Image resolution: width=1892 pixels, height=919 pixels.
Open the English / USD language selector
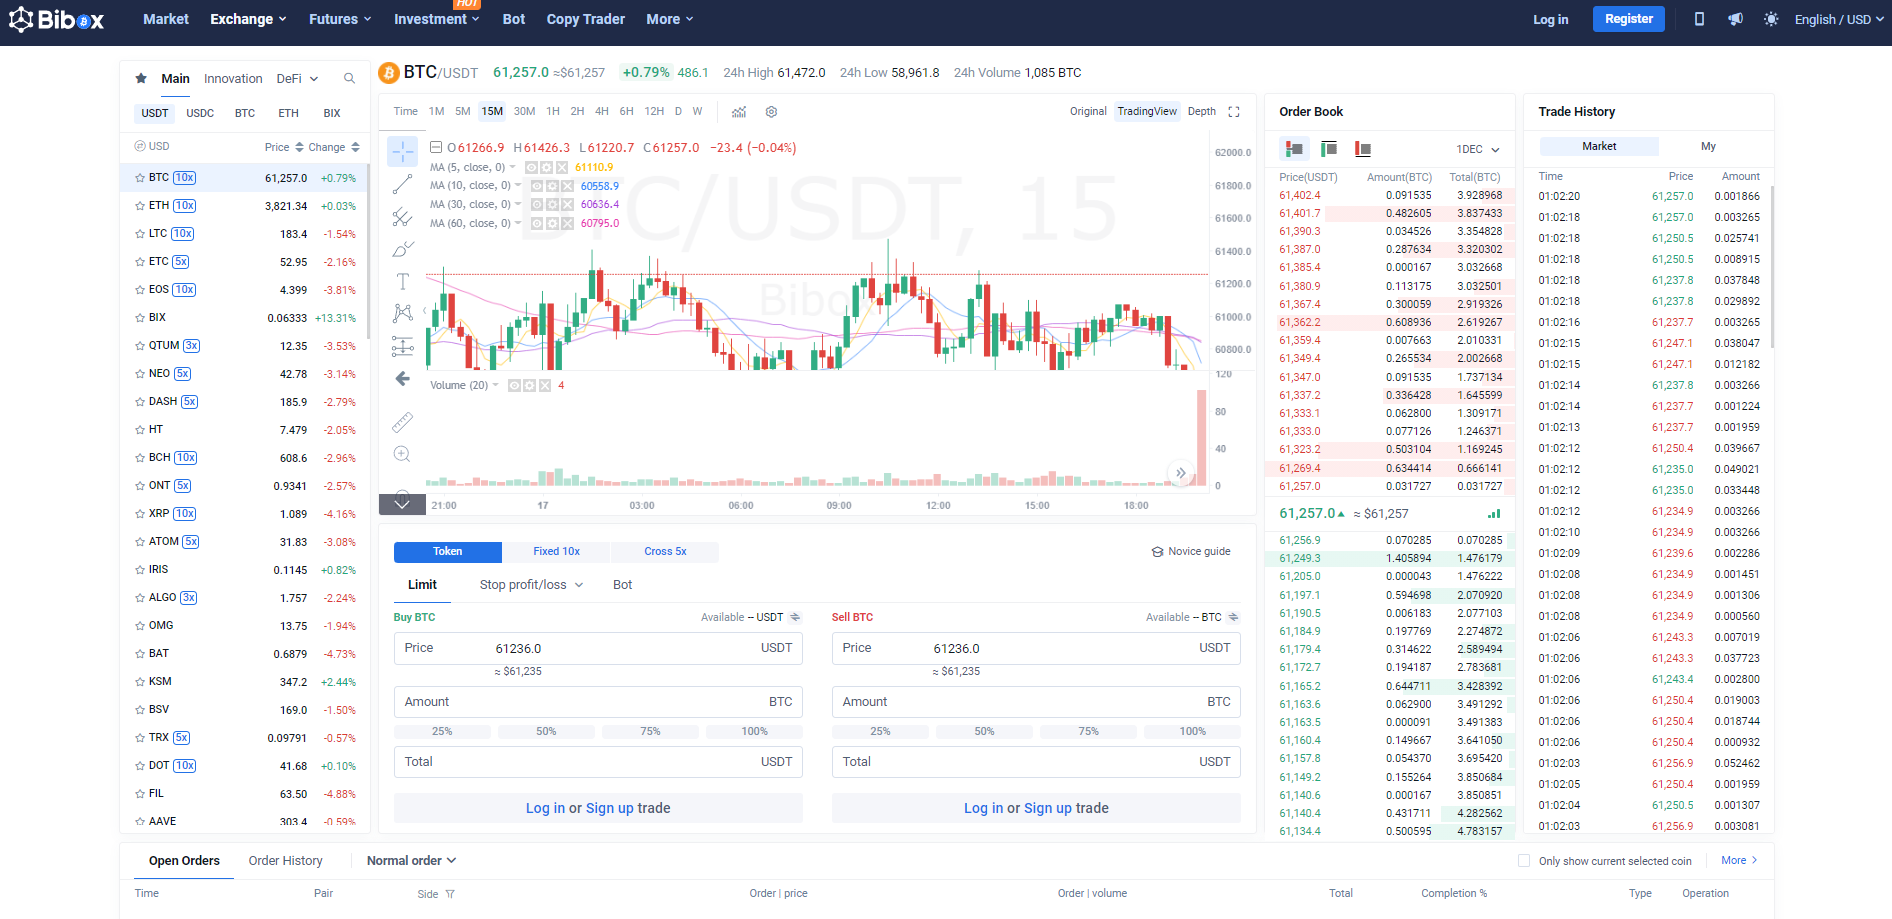[1839, 19]
